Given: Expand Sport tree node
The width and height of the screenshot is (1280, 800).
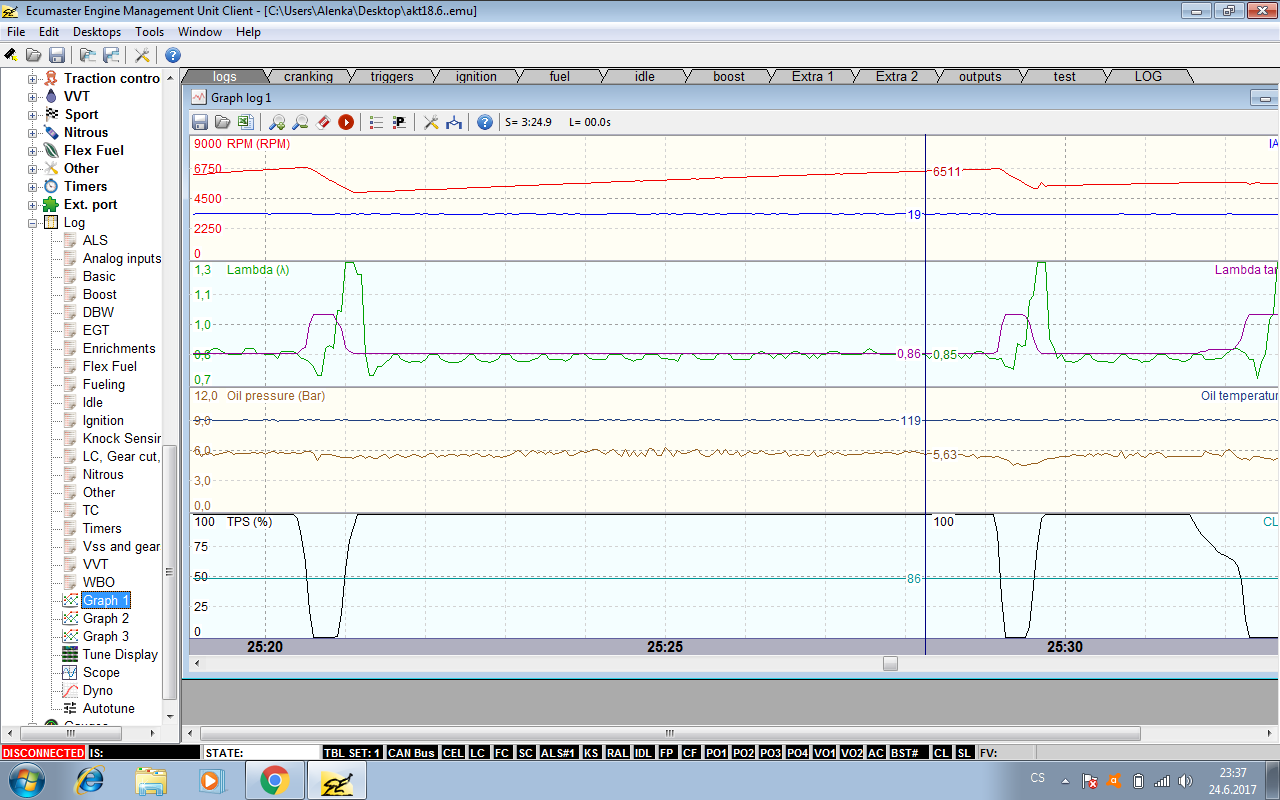Looking at the screenshot, I should pyautogui.click(x=33, y=114).
